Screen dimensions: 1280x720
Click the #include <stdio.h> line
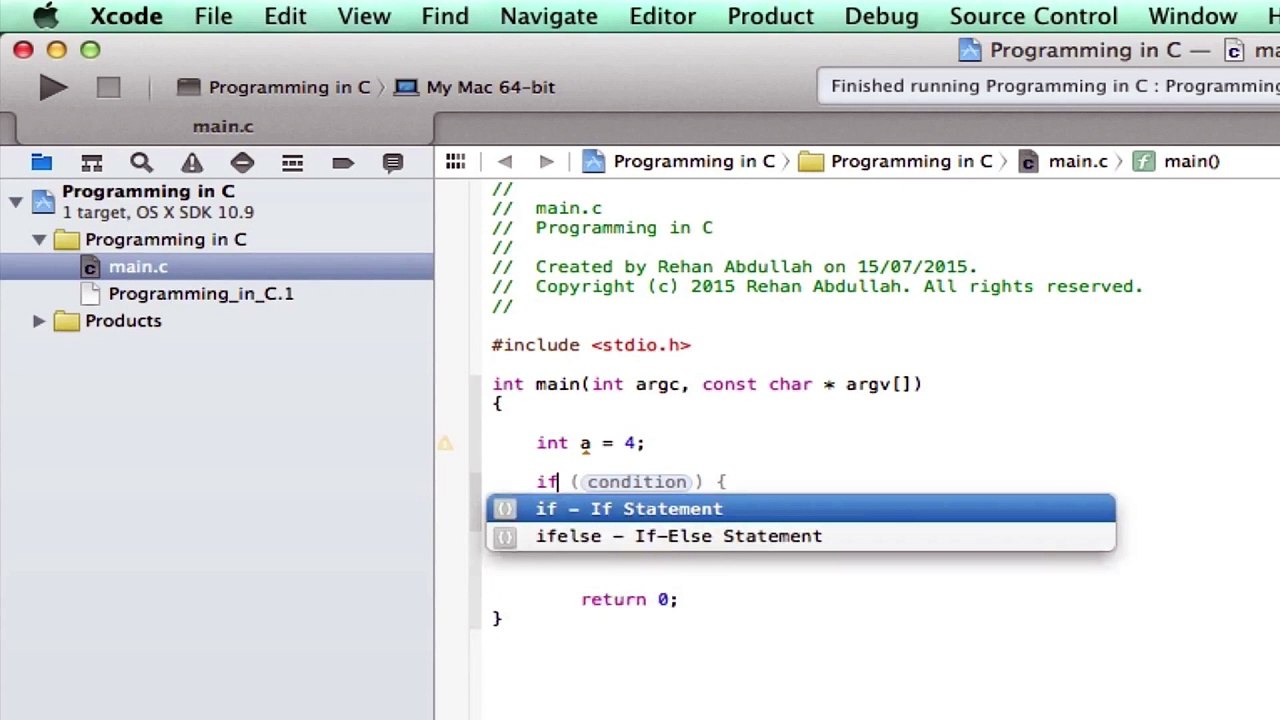591,345
